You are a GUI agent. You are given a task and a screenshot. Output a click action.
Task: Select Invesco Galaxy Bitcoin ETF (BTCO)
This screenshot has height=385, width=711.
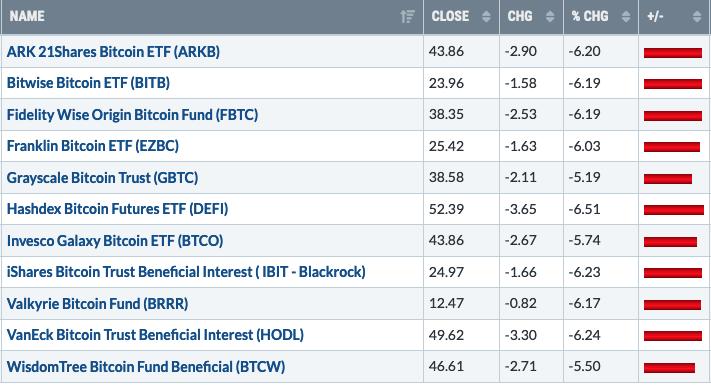[x=115, y=241]
